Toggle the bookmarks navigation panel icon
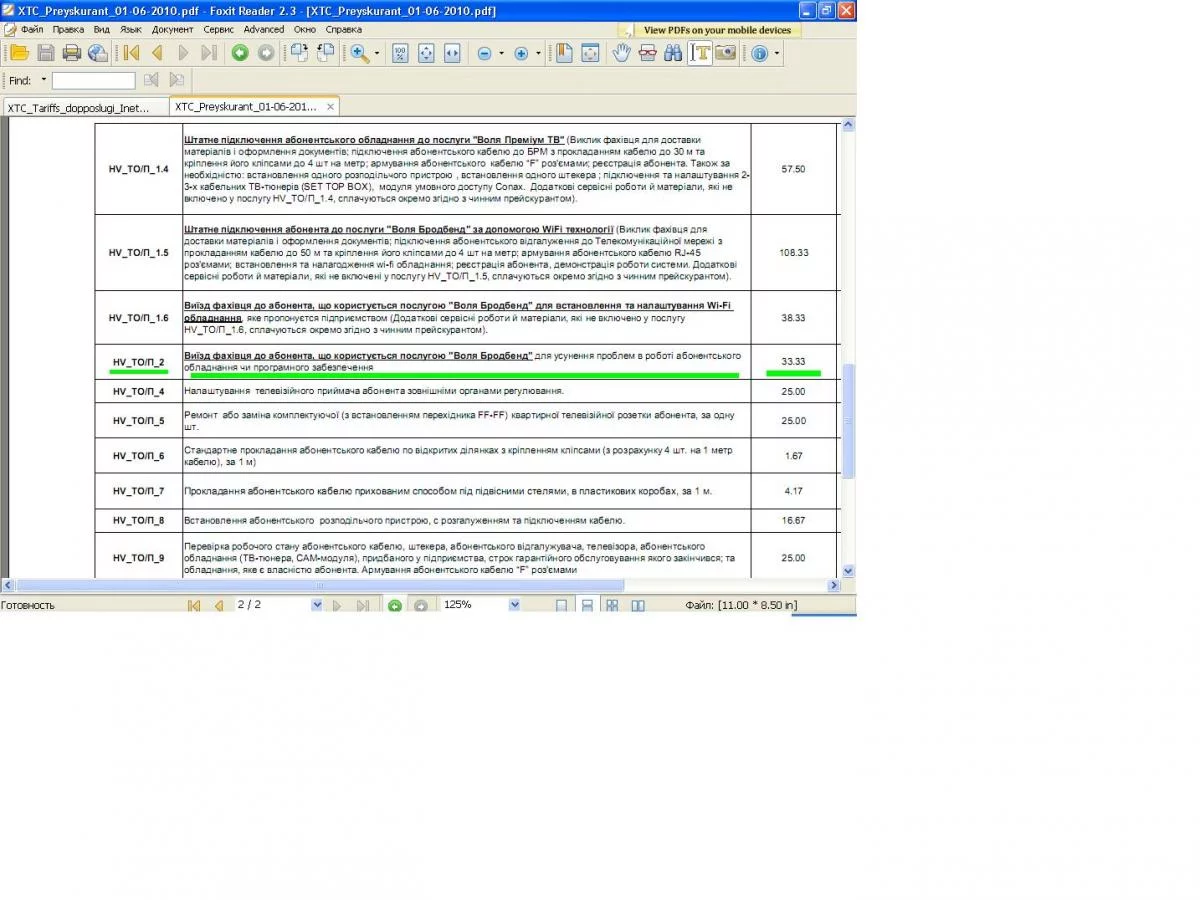Image resolution: width=1200 pixels, height=900 pixels. pyautogui.click(x=564, y=53)
